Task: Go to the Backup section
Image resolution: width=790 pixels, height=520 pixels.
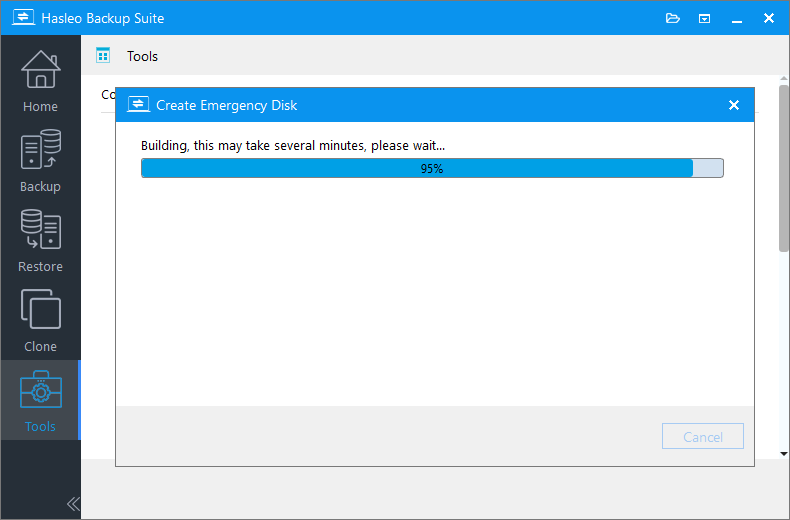Action: tap(40, 160)
